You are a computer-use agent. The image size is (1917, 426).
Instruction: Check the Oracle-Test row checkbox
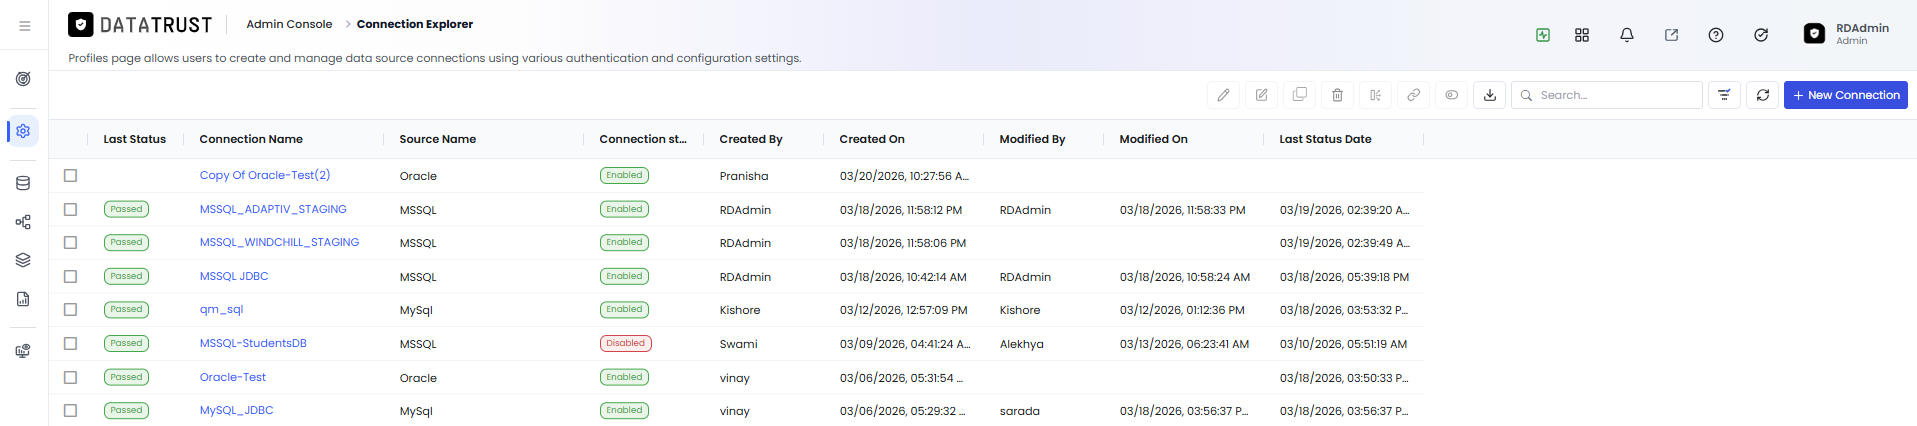pyautogui.click(x=70, y=377)
